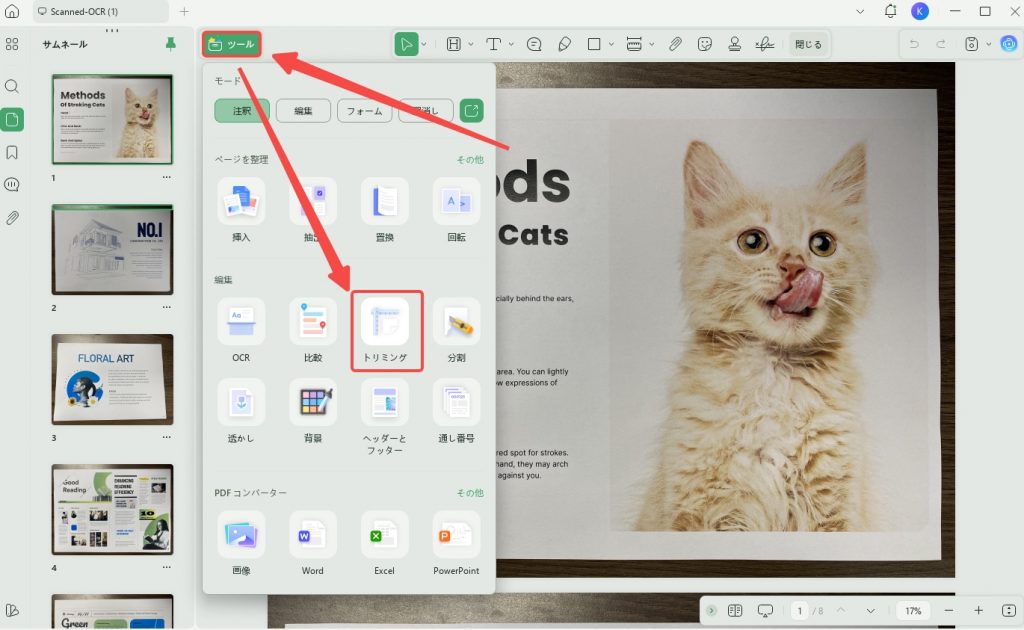Open the ツール (Tools) menu button
The width and height of the screenshot is (1024, 630).
tap(231, 44)
